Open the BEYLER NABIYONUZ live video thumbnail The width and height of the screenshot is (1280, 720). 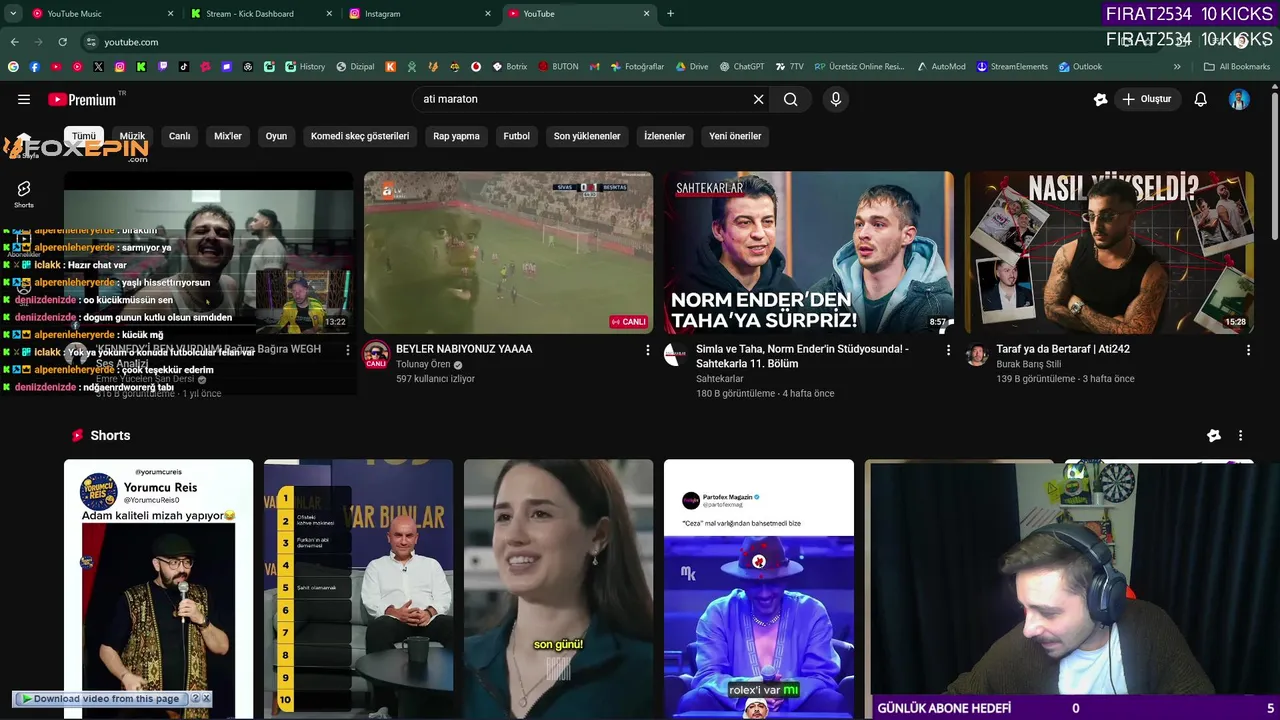click(x=508, y=252)
